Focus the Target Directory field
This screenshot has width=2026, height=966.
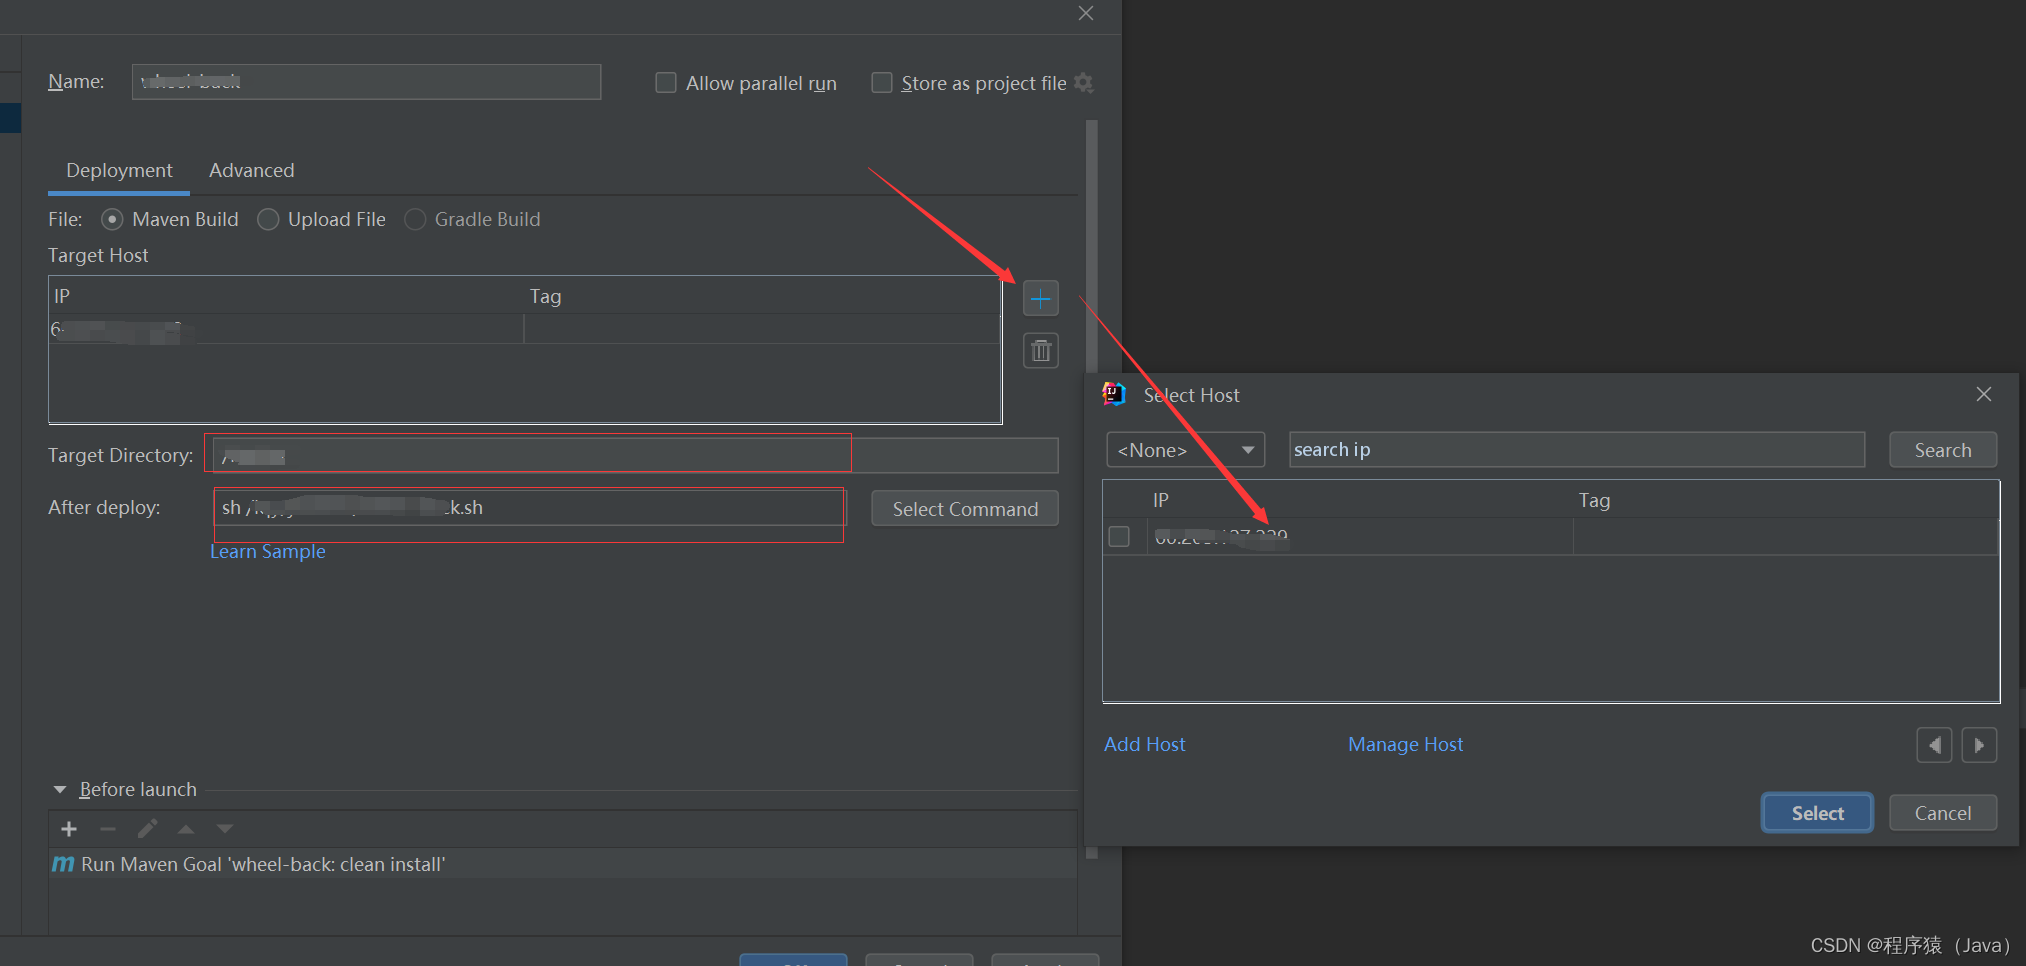(635, 455)
